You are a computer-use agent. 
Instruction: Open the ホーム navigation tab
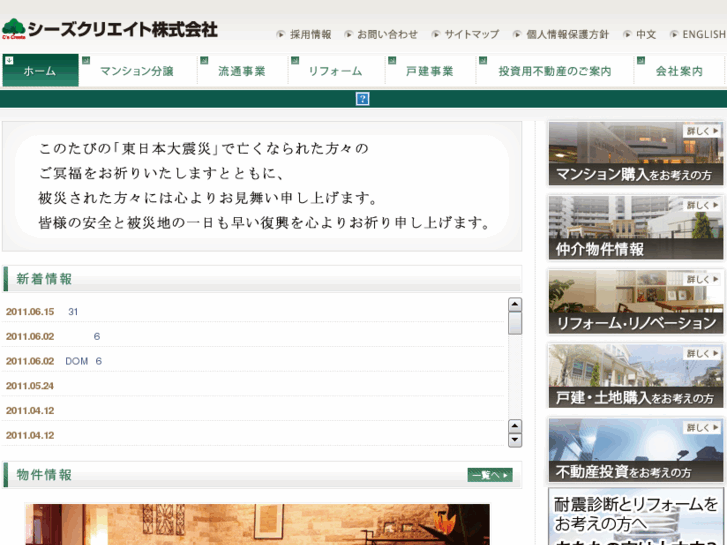(x=40, y=71)
